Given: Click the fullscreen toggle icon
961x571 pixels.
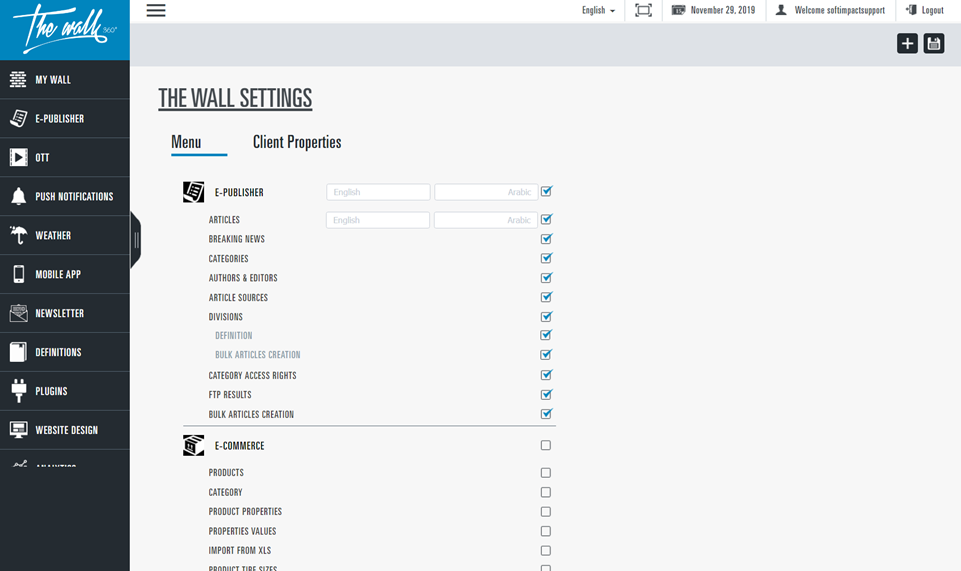Looking at the screenshot, I should click(644, 10).
